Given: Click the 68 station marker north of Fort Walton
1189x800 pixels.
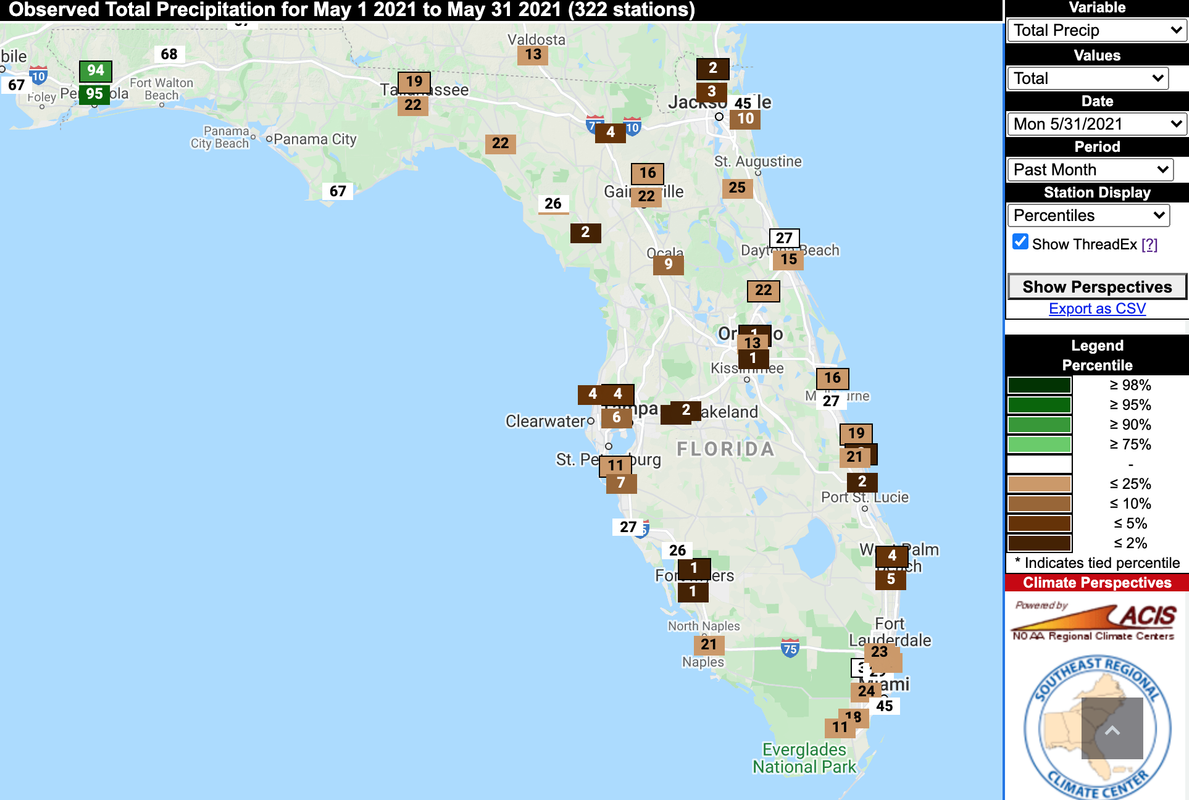Looking at the screenshot, I should click(x=169, y=55).
